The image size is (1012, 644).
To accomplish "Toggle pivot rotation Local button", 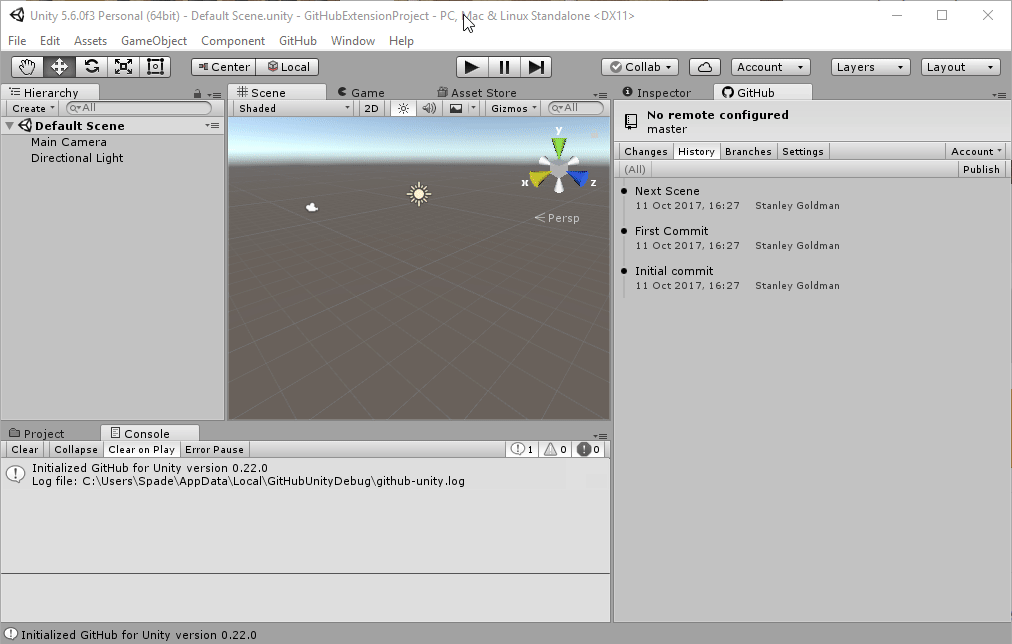I will [x=287, y=67].
